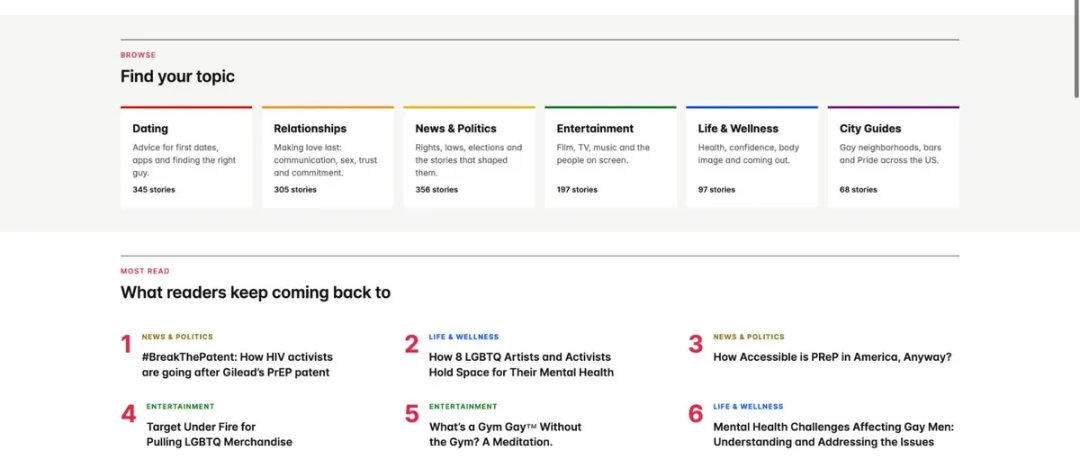
Task: Click rank number 2 in Most Read
Action: pyautogui.click(x=411, y=345)
